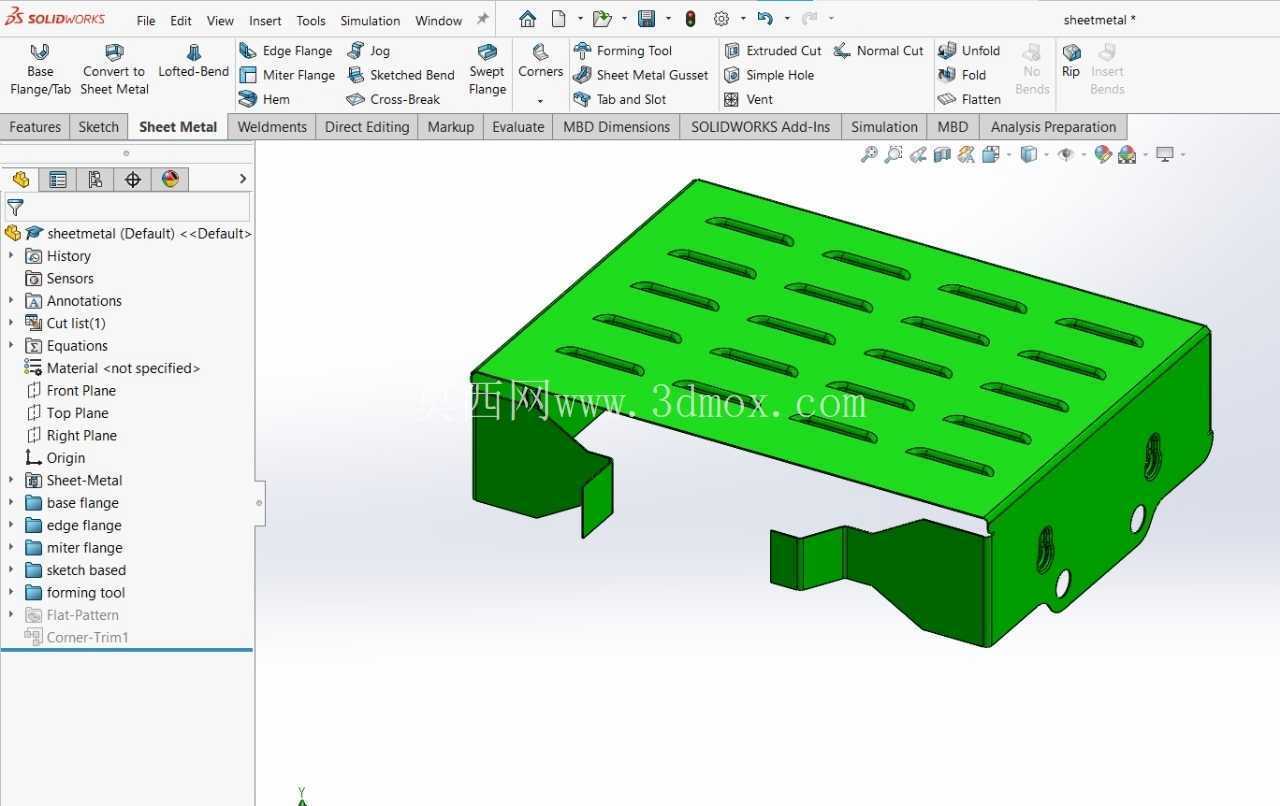Click the Save icon
This screenshot has height=806, width=1280.
646,19
